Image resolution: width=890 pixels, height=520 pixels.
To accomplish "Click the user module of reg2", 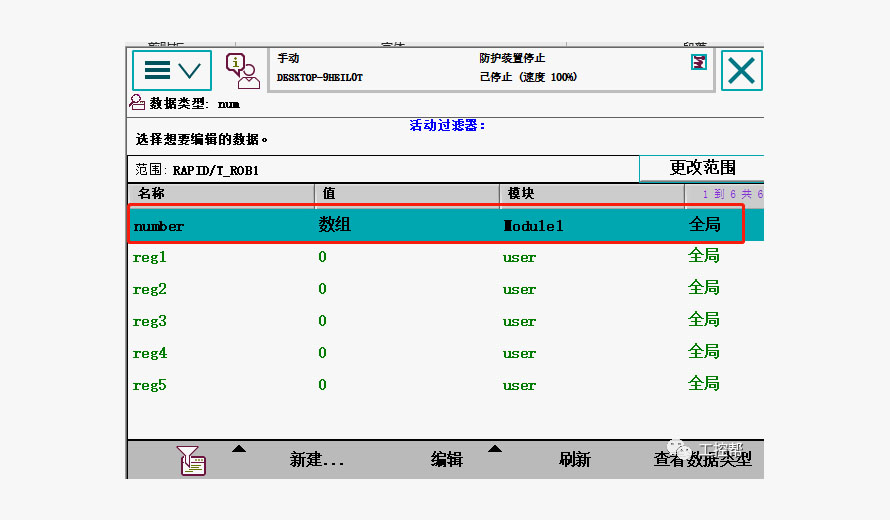I will click(519, 290).
